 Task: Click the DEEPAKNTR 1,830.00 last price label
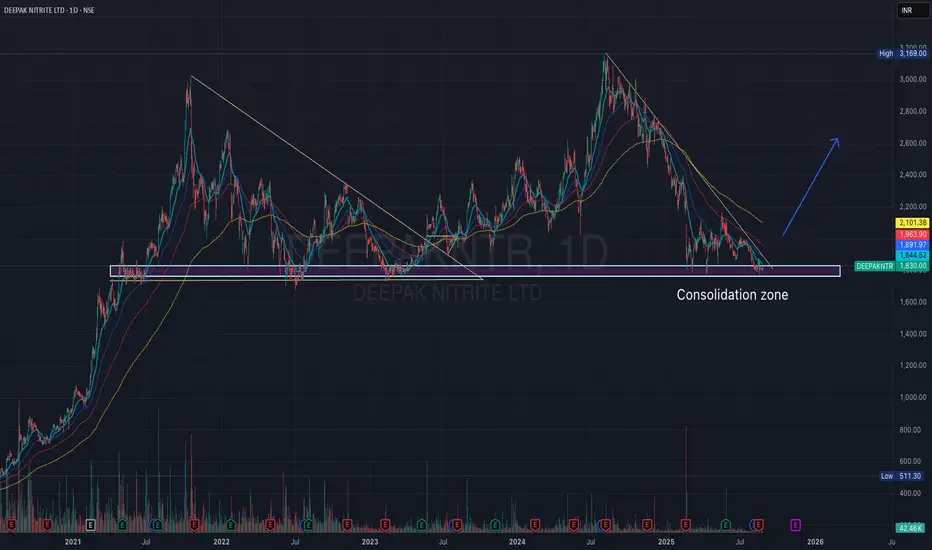pos(892,266)
